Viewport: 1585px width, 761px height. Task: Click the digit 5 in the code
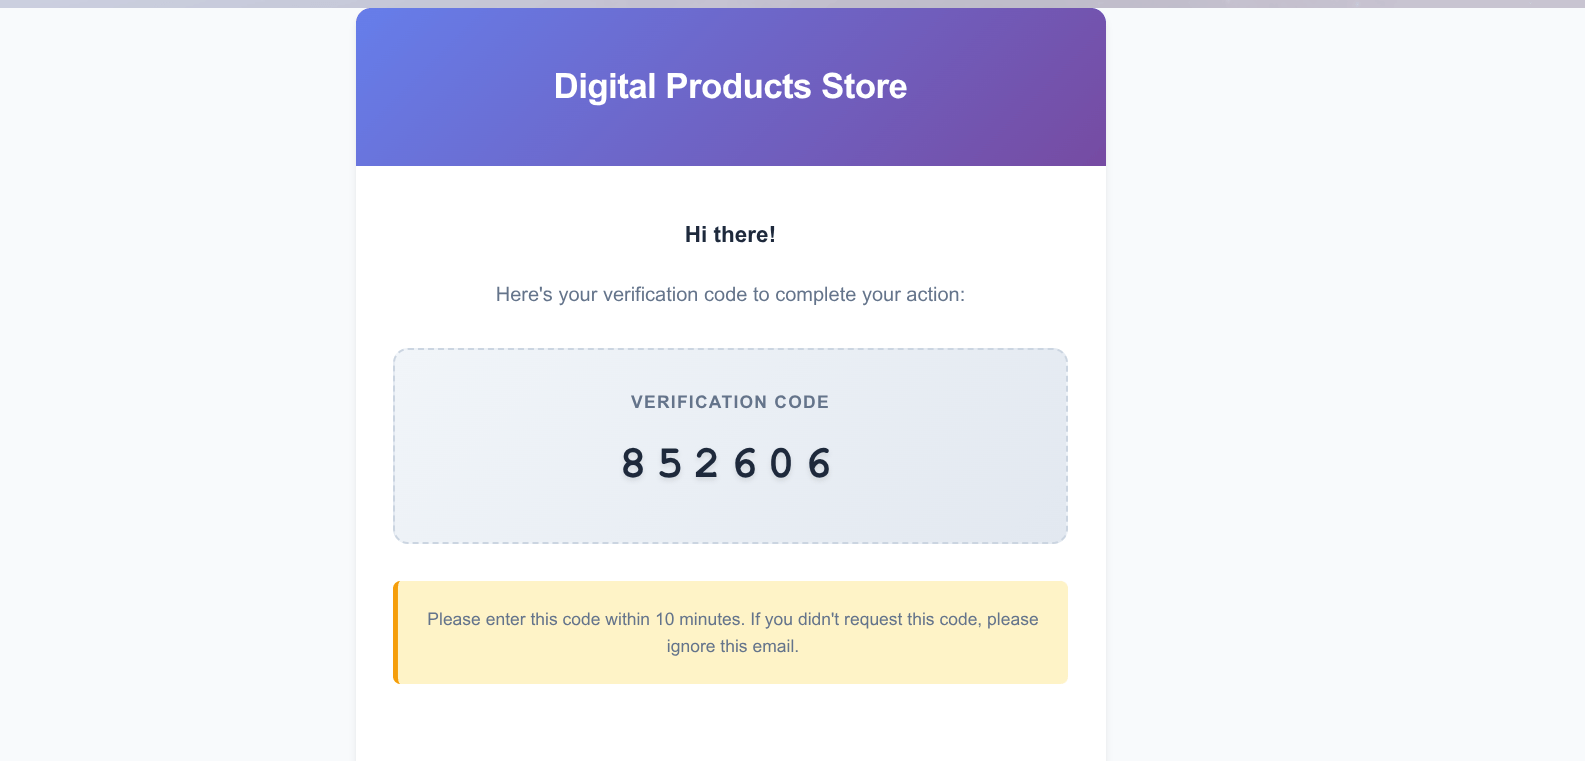(x=670, y=464)
